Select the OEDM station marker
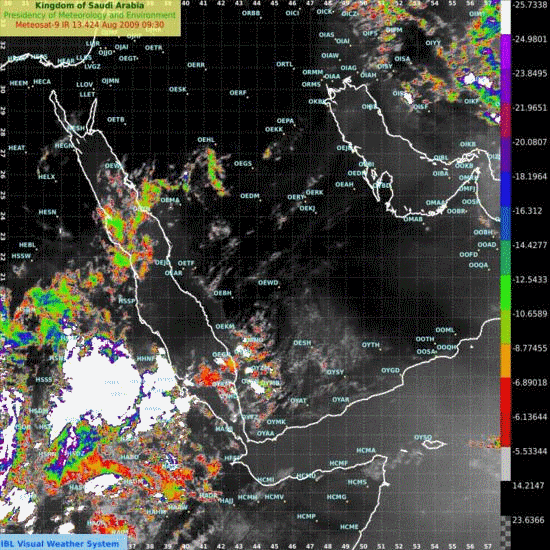Screen dimensions: 550x550 (260, 200)
